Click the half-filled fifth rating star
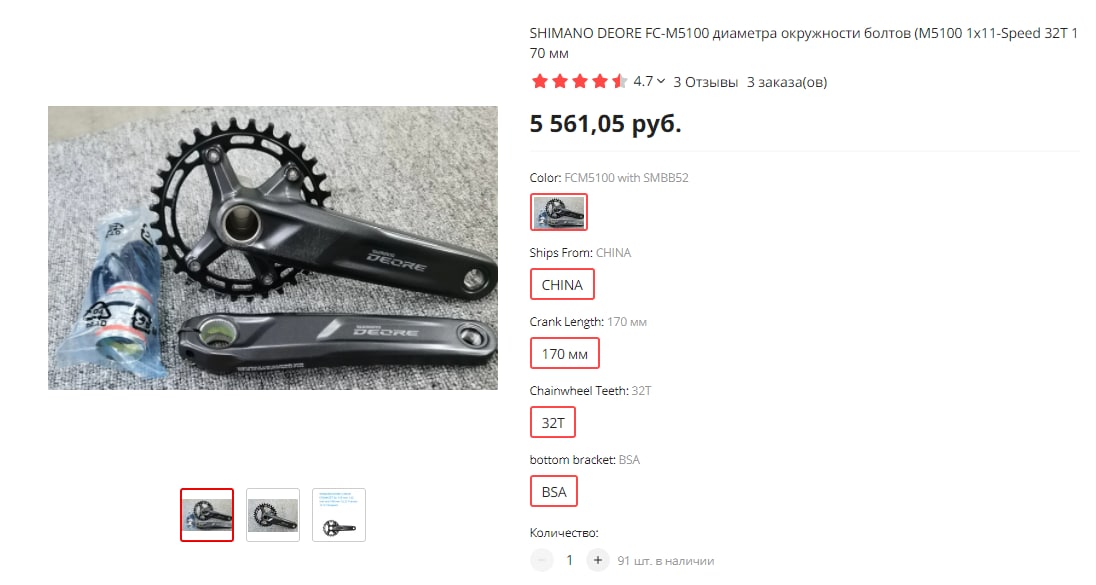This screenshot has width=1096, height=585. point(619,81)
